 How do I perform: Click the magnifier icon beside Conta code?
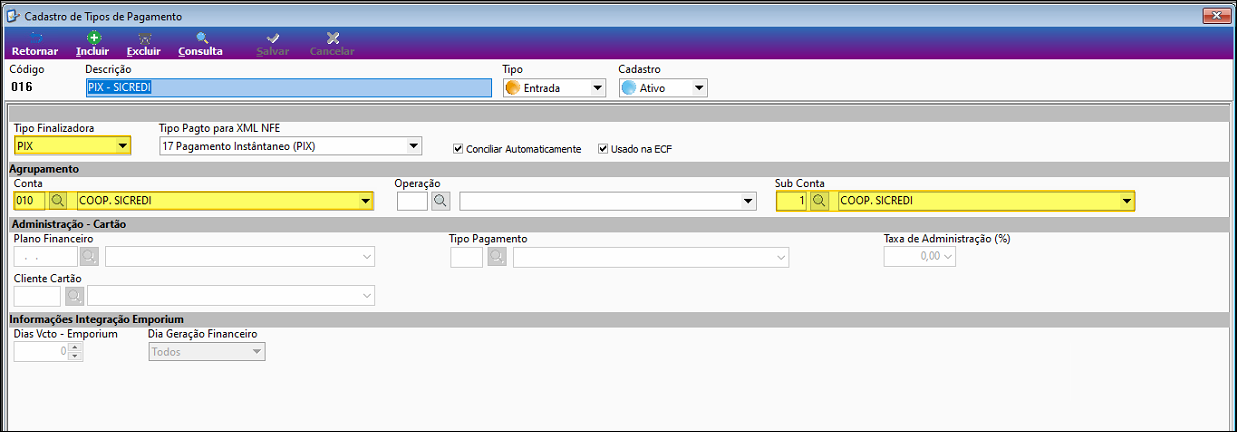(x=57, y=201)
